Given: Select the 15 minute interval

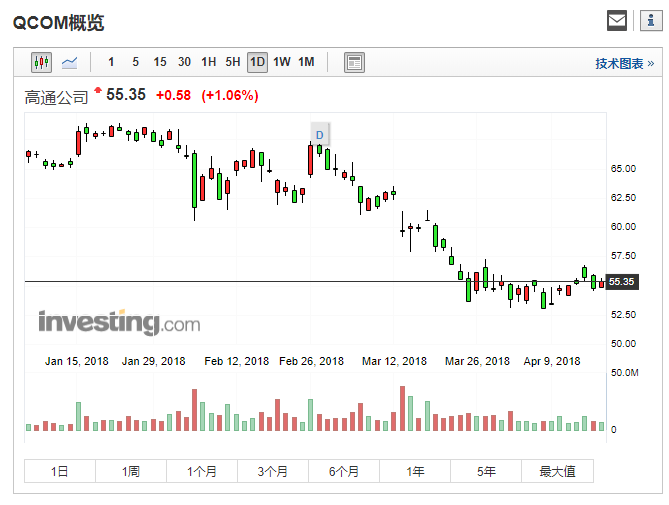Looking at the screenshot, I should point(160,62).
